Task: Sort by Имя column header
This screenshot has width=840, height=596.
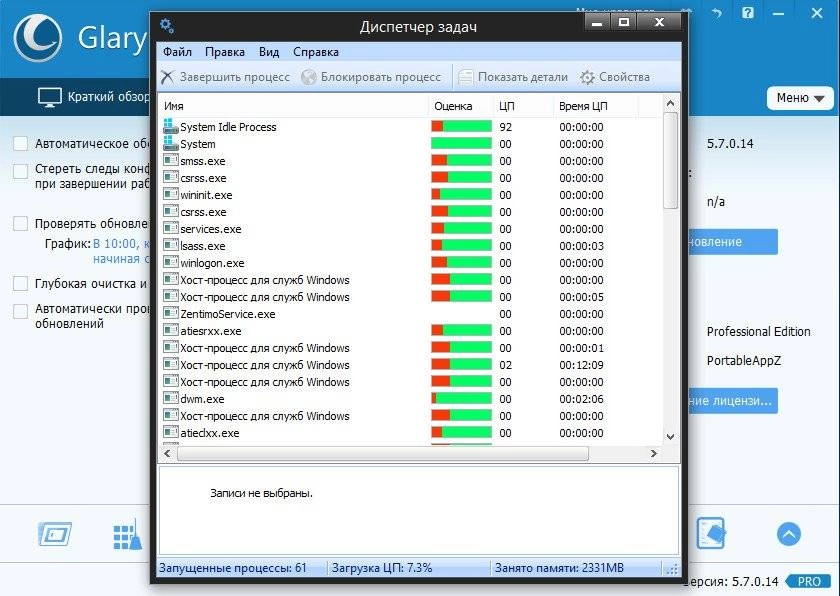Action: (294, 106)
